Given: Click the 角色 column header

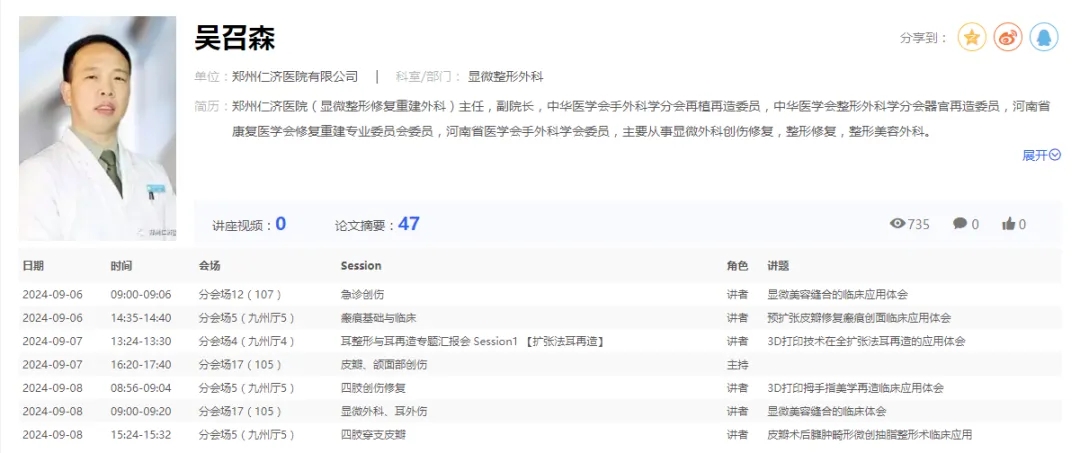Looking at the screenshot, I should pos(737,266).
